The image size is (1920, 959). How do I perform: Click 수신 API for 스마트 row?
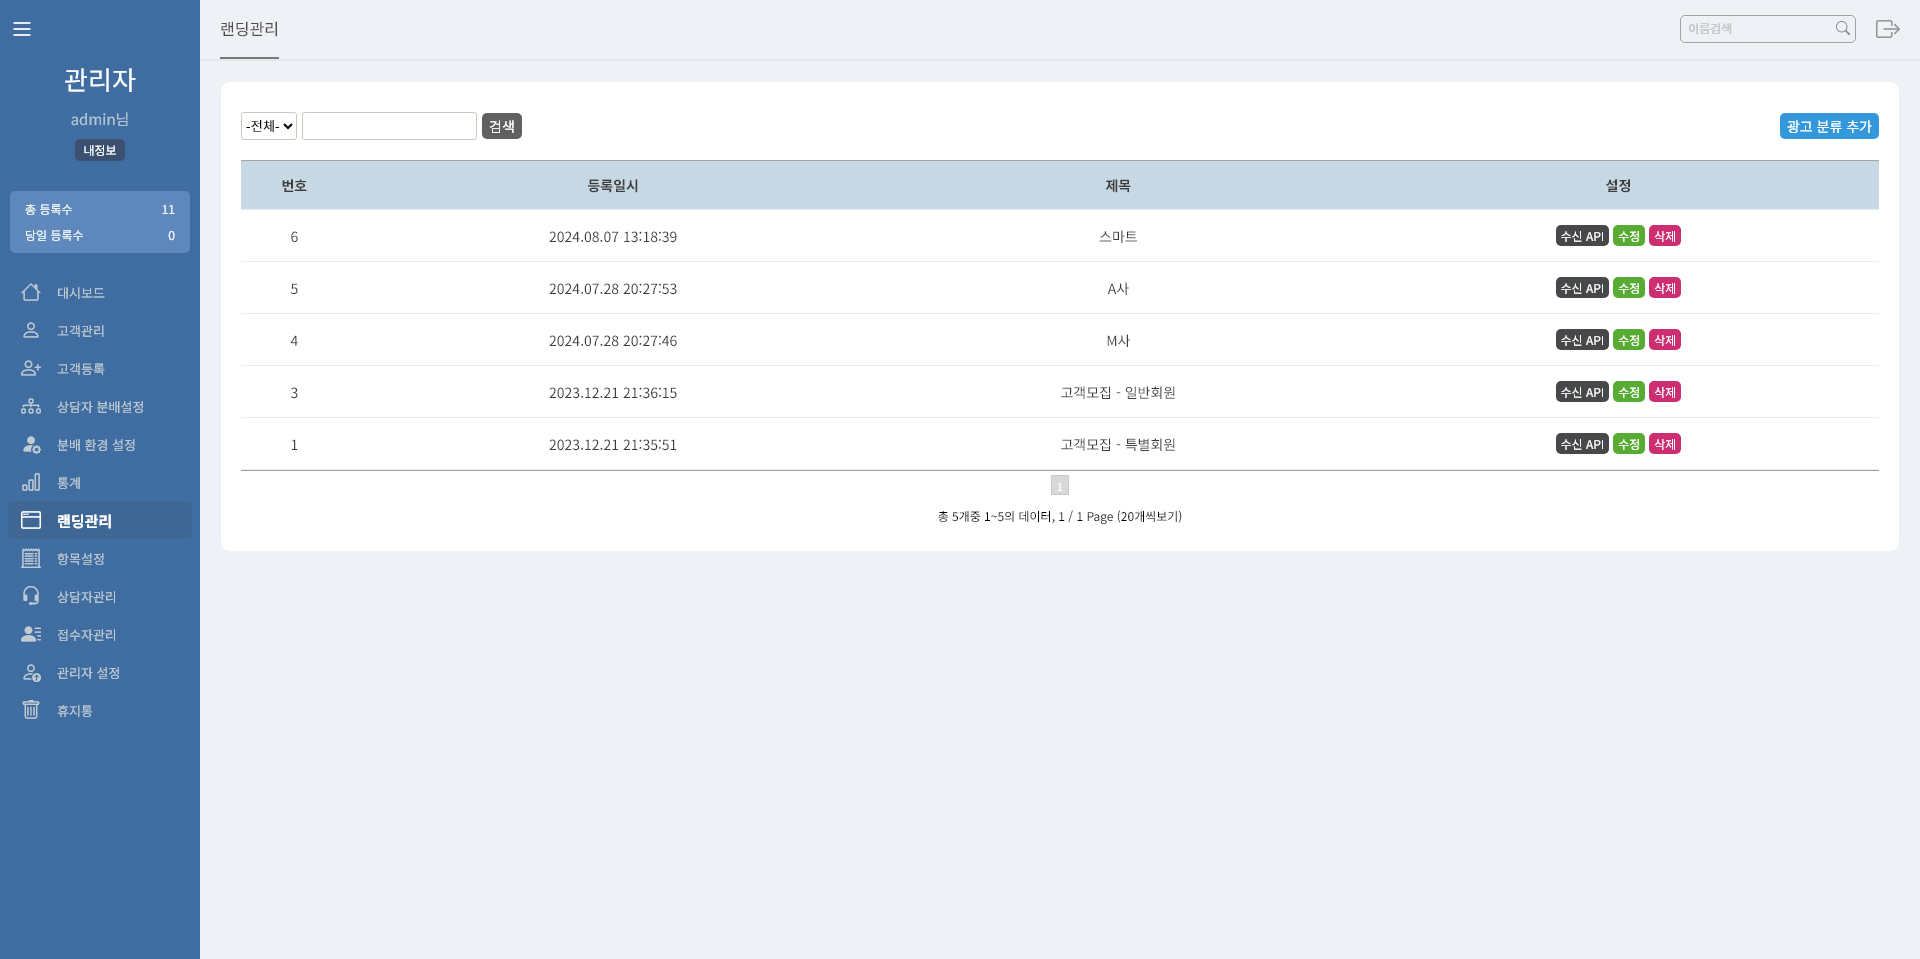tap(1581, 236)
